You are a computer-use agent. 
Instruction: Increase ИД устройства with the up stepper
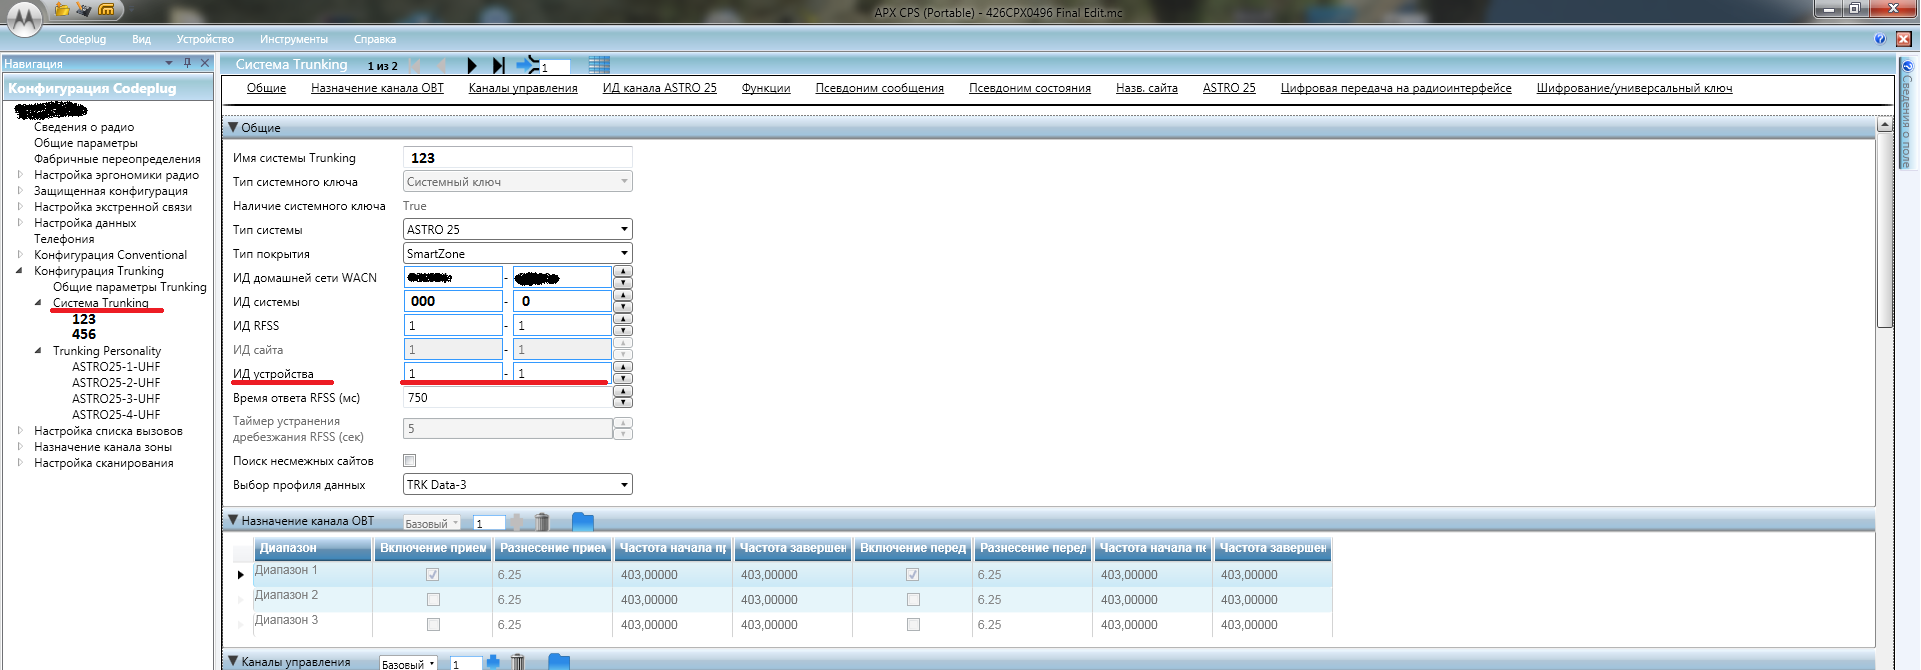[623, 368]
